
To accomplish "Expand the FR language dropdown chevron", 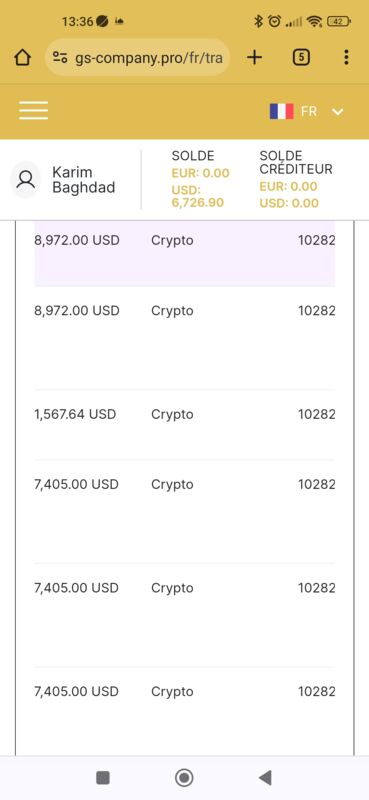I will 337,112.
